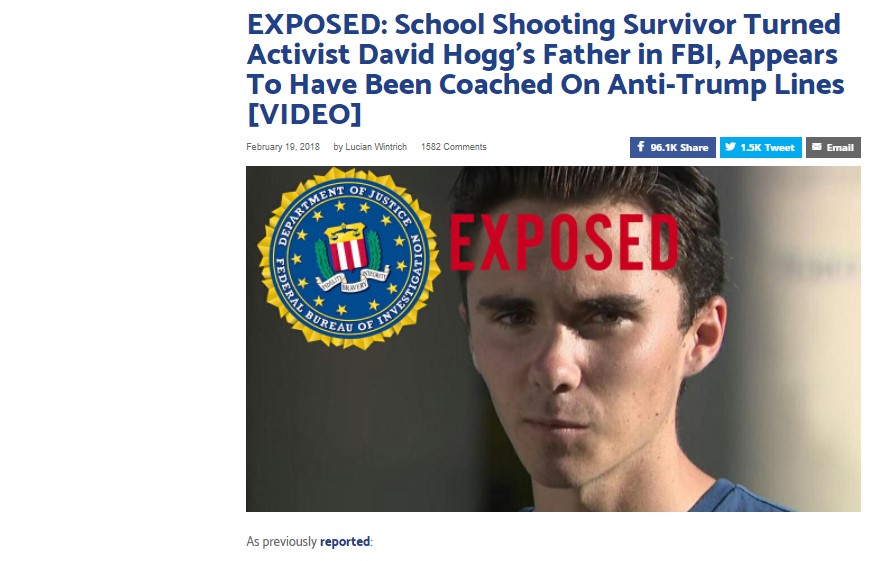Click the '[VIDEO]' tag in the headline
Screen dimensions: 876x561
click(304, 114)
